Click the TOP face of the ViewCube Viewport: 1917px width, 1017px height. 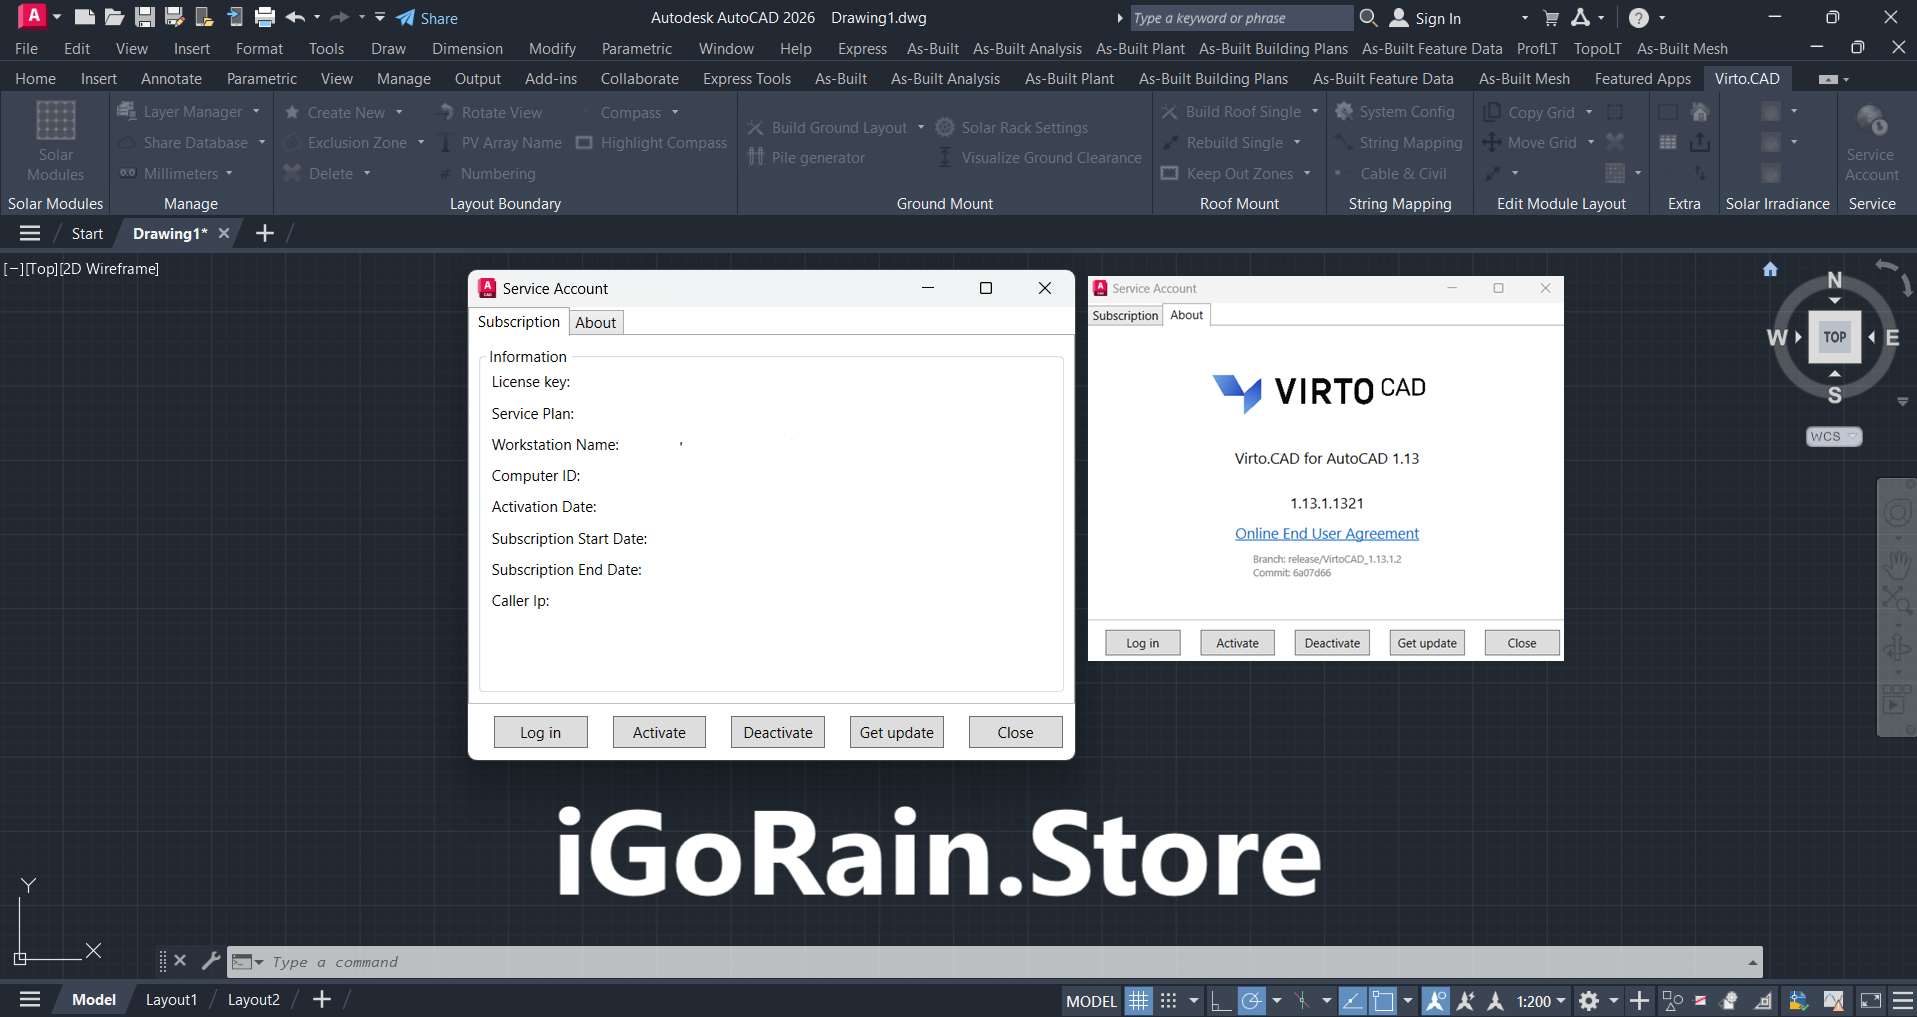pos(1834,337)
